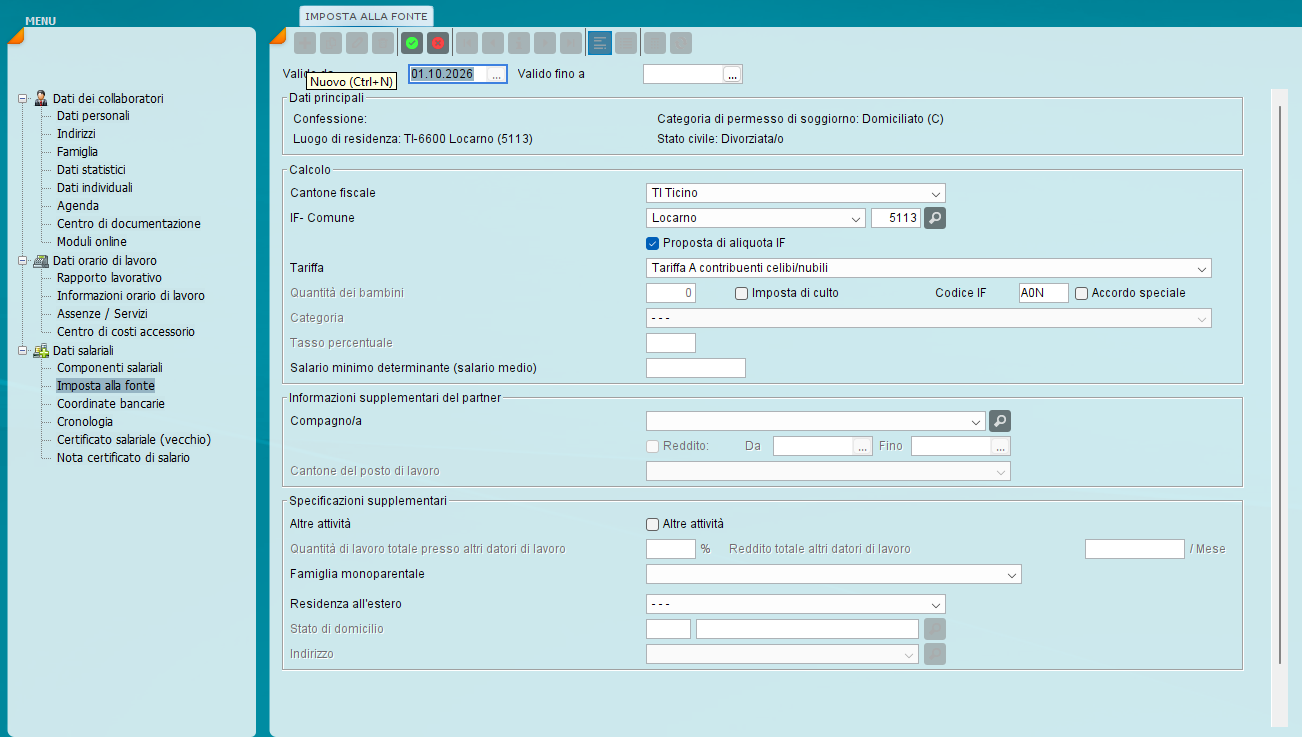Open the Compagno/a dropdown
The width and height of the screenshot is (1302, 737).
[976, 422]
